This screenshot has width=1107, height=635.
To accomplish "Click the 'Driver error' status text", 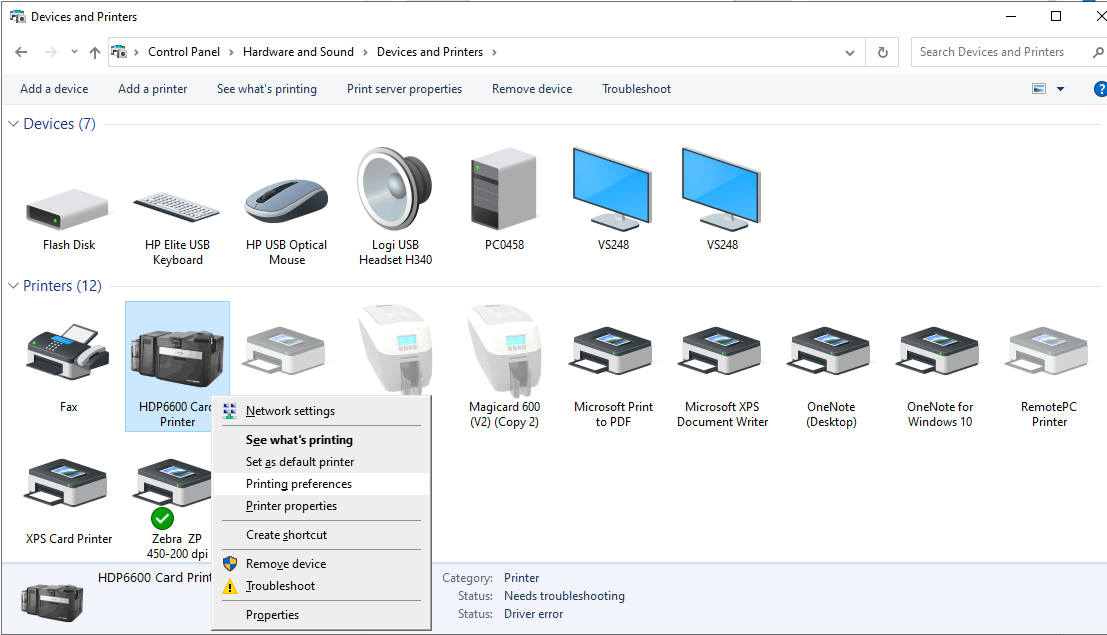I will point(534,615).
